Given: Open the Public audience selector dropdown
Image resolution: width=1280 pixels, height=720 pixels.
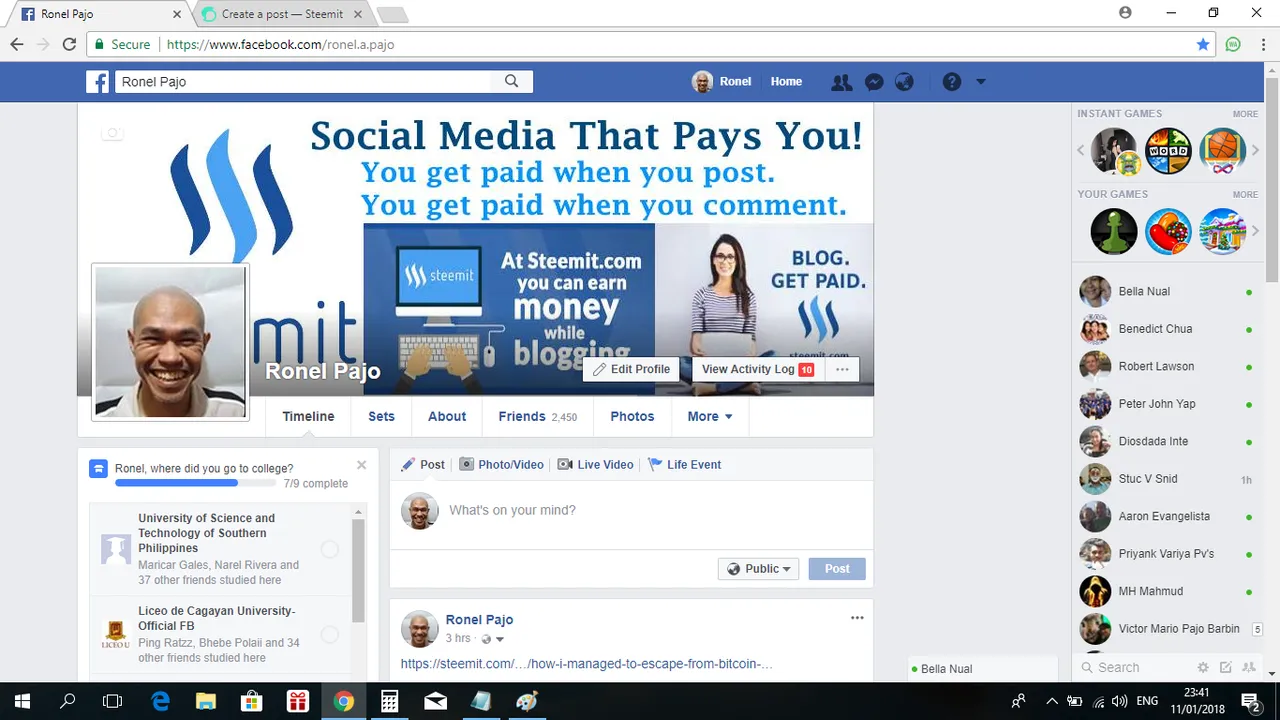Looking at the screenshot, I should (x=758, y=569).
